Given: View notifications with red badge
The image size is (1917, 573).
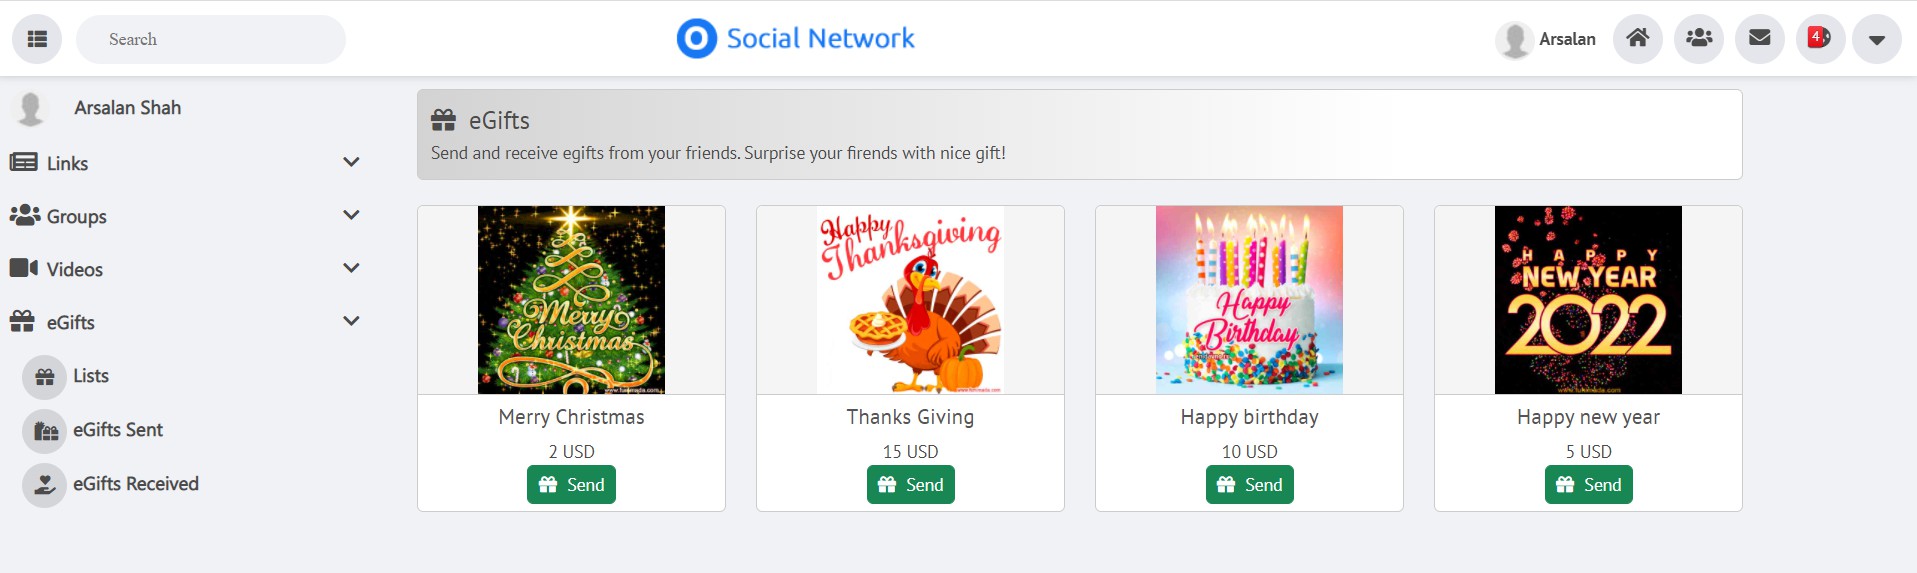Looking at the screenshot, I should [x=1820, y=39].
